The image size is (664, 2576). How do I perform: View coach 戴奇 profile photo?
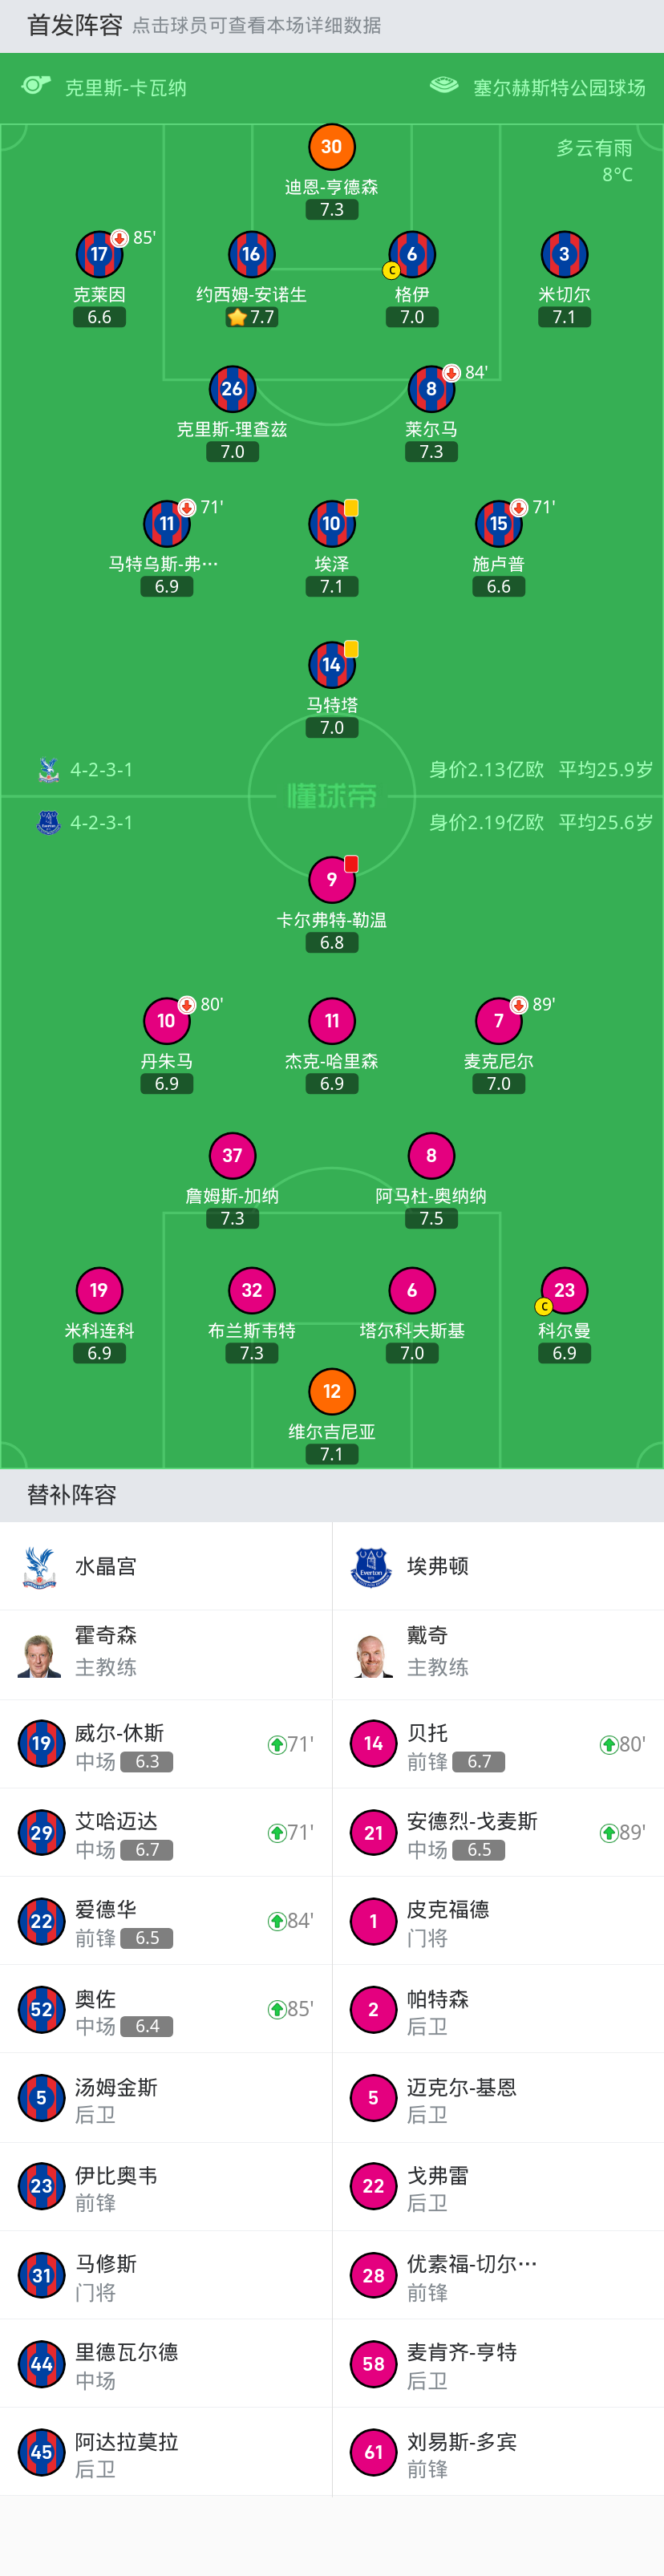(x=372, y=1655)
